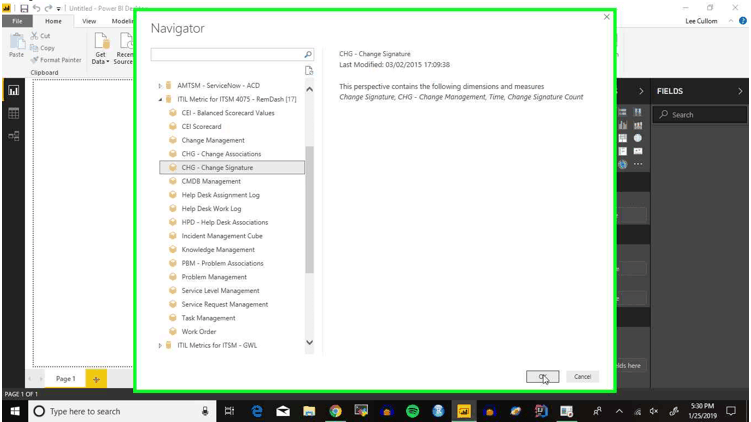This screenshot has height=422, width=751.
Task: Open the Get Data dropdown
Action: coord(100,49)
